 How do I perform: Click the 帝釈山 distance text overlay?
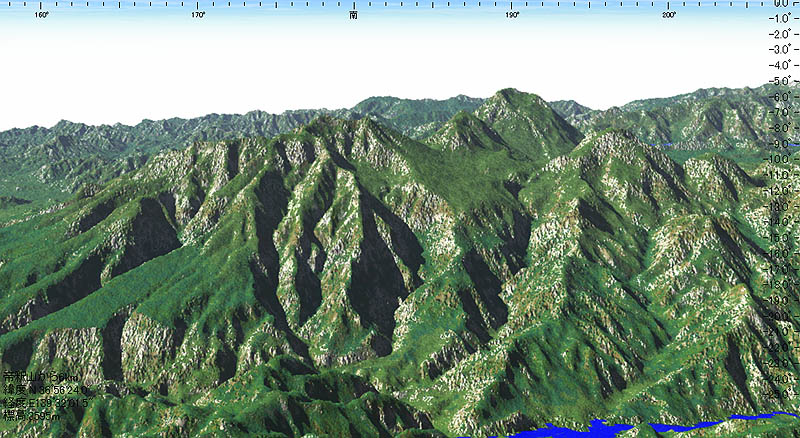click(38, 376)
